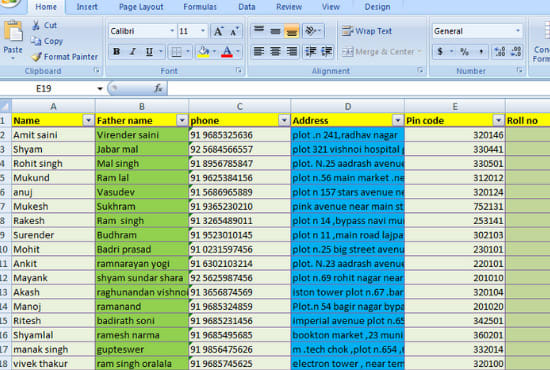Apply cell borders icon
Viewport: 550px width, 370px height.
(176, 52)
